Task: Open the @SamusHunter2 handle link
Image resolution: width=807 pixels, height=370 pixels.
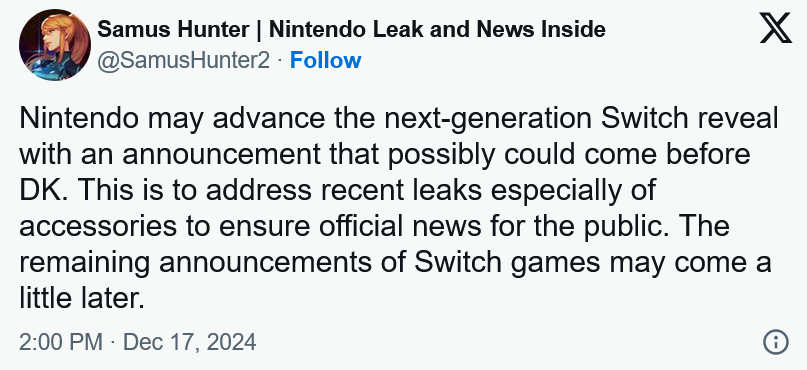Action: coord(184,61)
